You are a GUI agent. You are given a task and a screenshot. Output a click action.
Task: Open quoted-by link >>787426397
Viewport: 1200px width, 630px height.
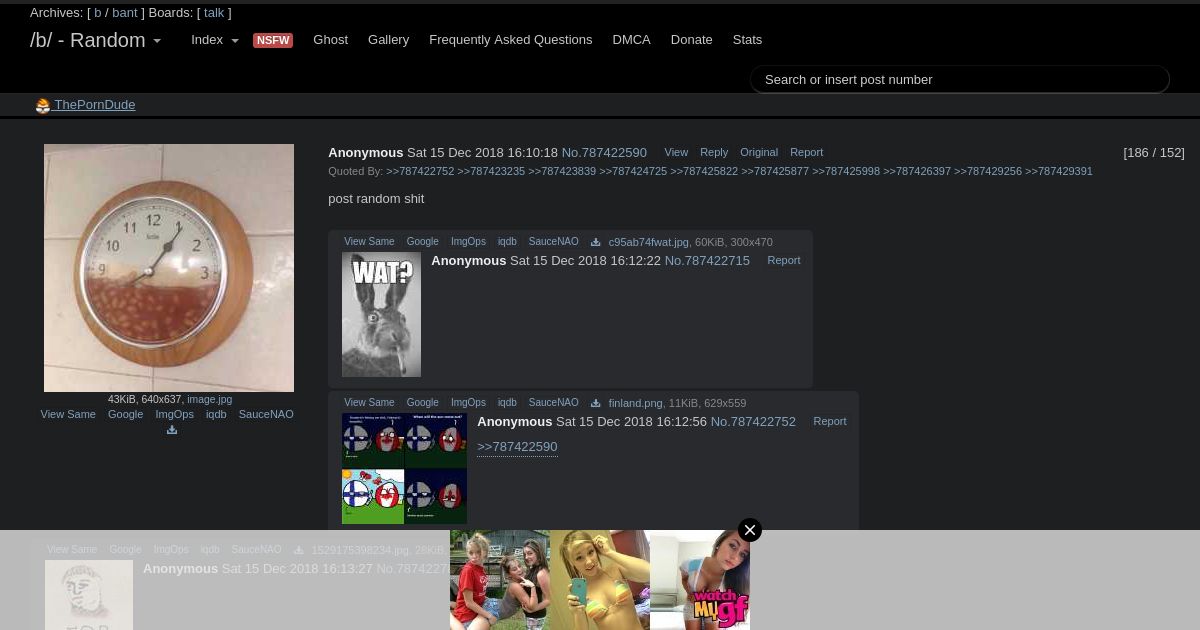(917, 171)
